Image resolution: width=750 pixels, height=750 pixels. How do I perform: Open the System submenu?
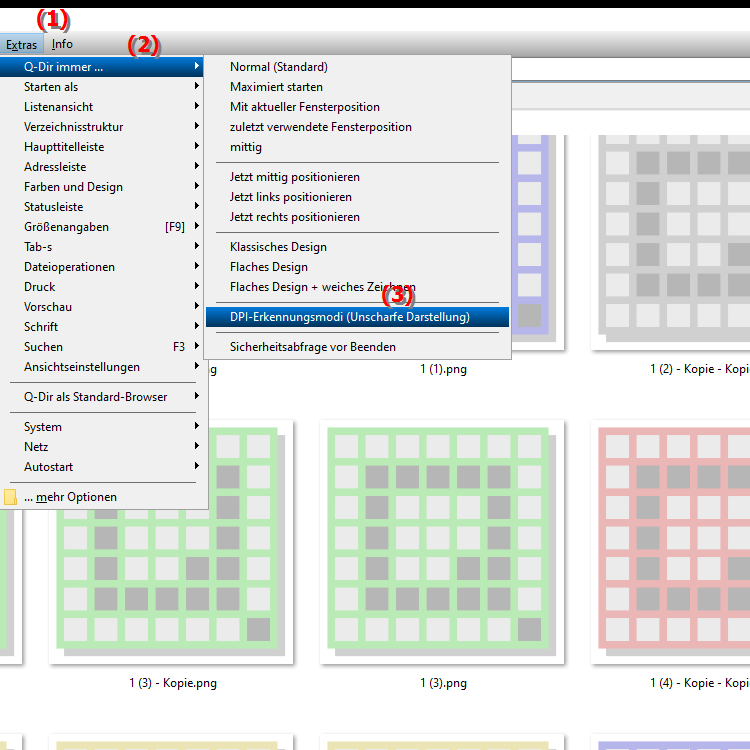pyautogui.click(x=101, y=427)
